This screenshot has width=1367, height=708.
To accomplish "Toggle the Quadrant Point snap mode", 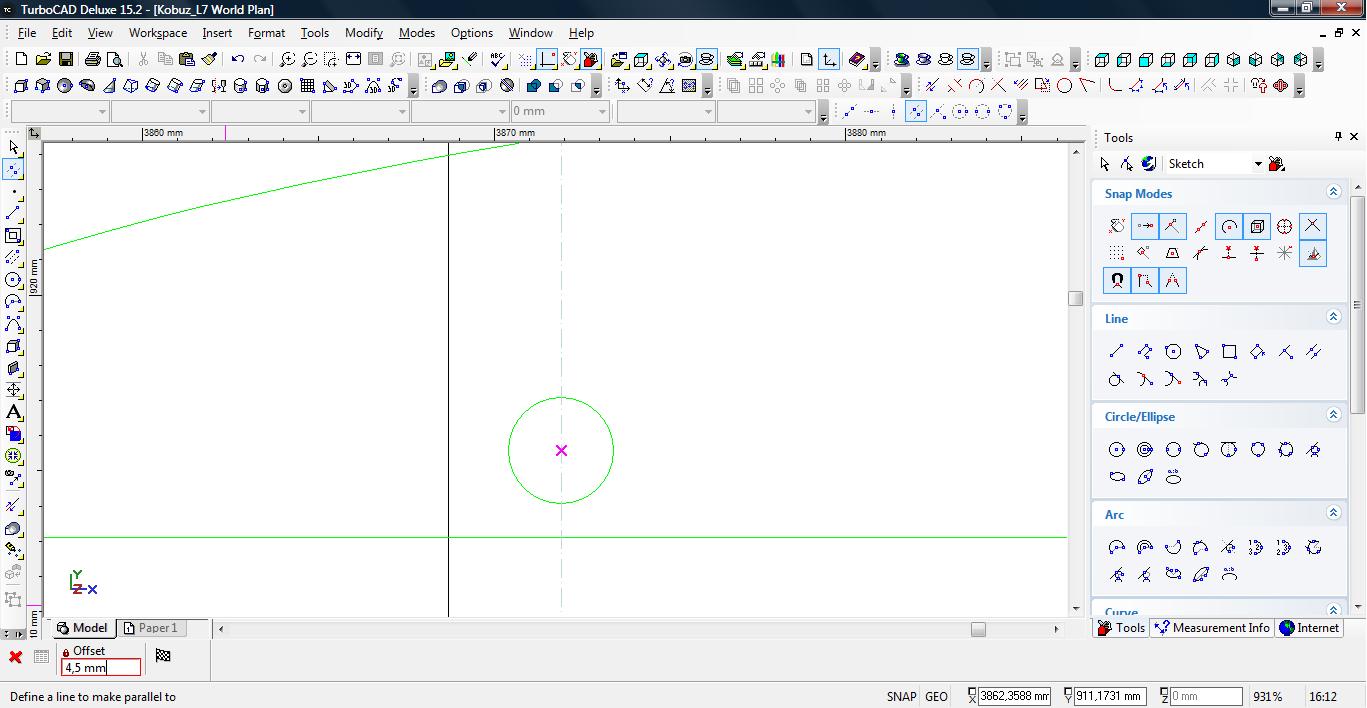I will click(x=1285, y=226).
